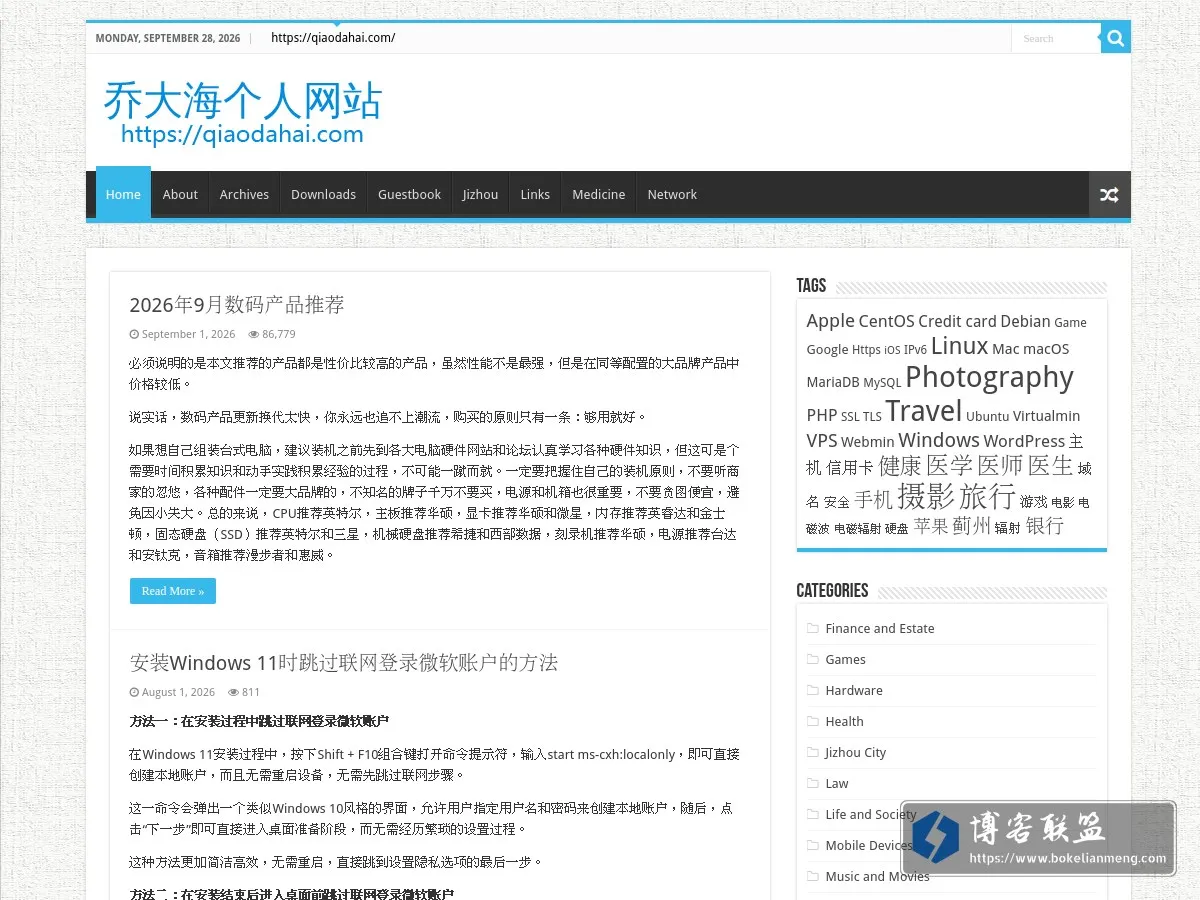The image size is (1200, 900).
Task: Click the https://qiaodahai.com/ text in top bar
Action: tap(333, 38)
